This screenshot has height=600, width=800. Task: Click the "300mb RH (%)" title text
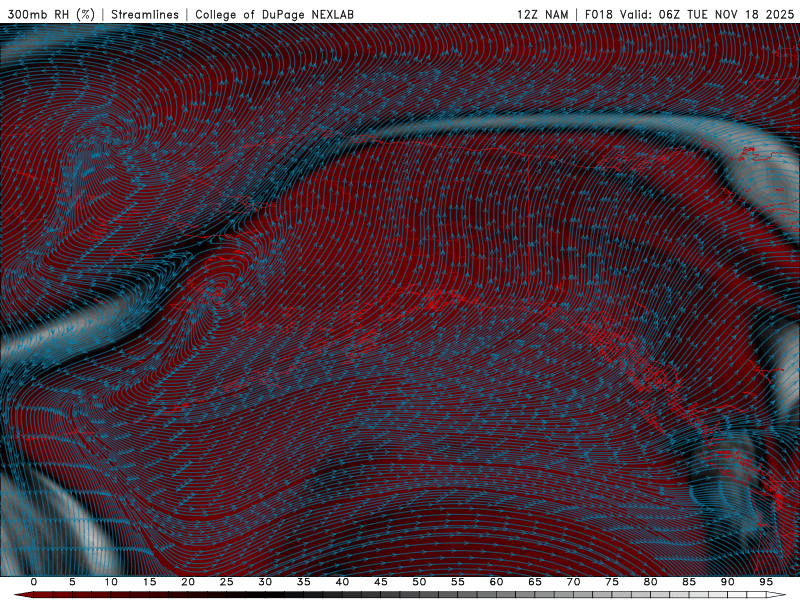pos(51,14)
